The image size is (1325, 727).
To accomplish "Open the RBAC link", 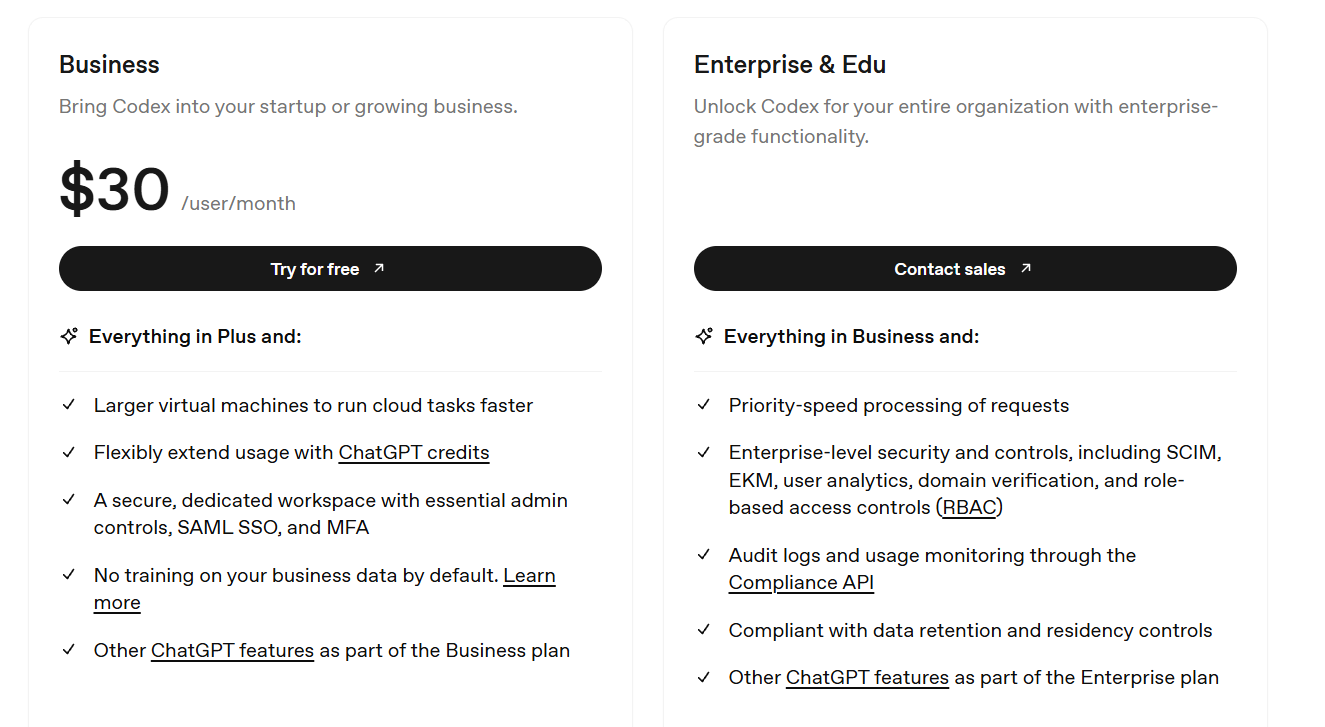I will 970,508.
